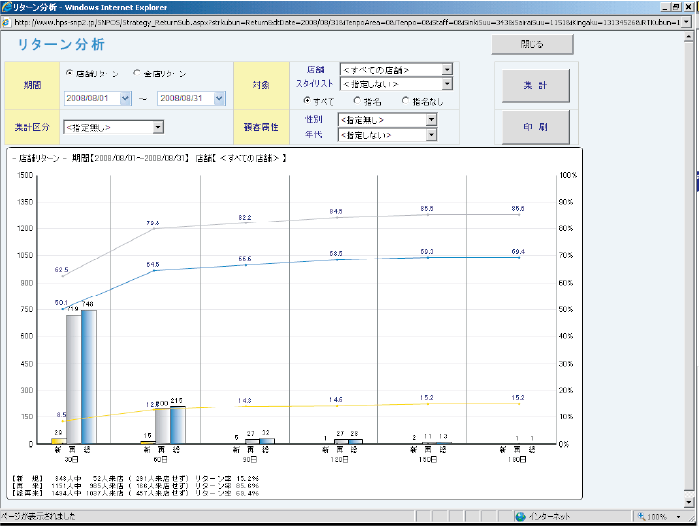The width and height of the screenshot is (700, 526).
Task: Choose the すべて radio option
Action: point(308,100)
